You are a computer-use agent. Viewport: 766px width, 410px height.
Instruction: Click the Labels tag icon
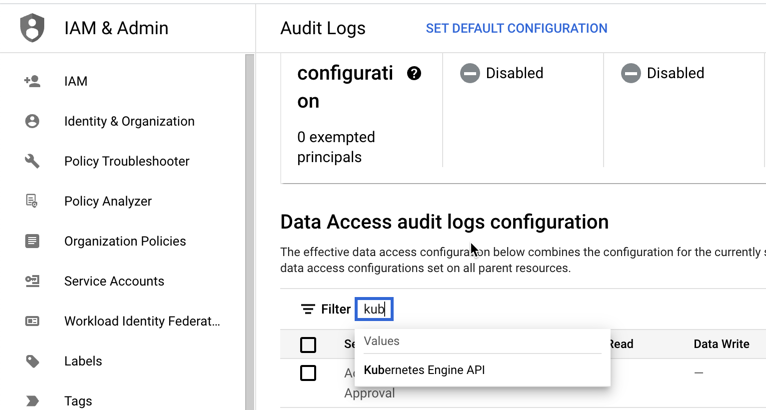point(32,361)
